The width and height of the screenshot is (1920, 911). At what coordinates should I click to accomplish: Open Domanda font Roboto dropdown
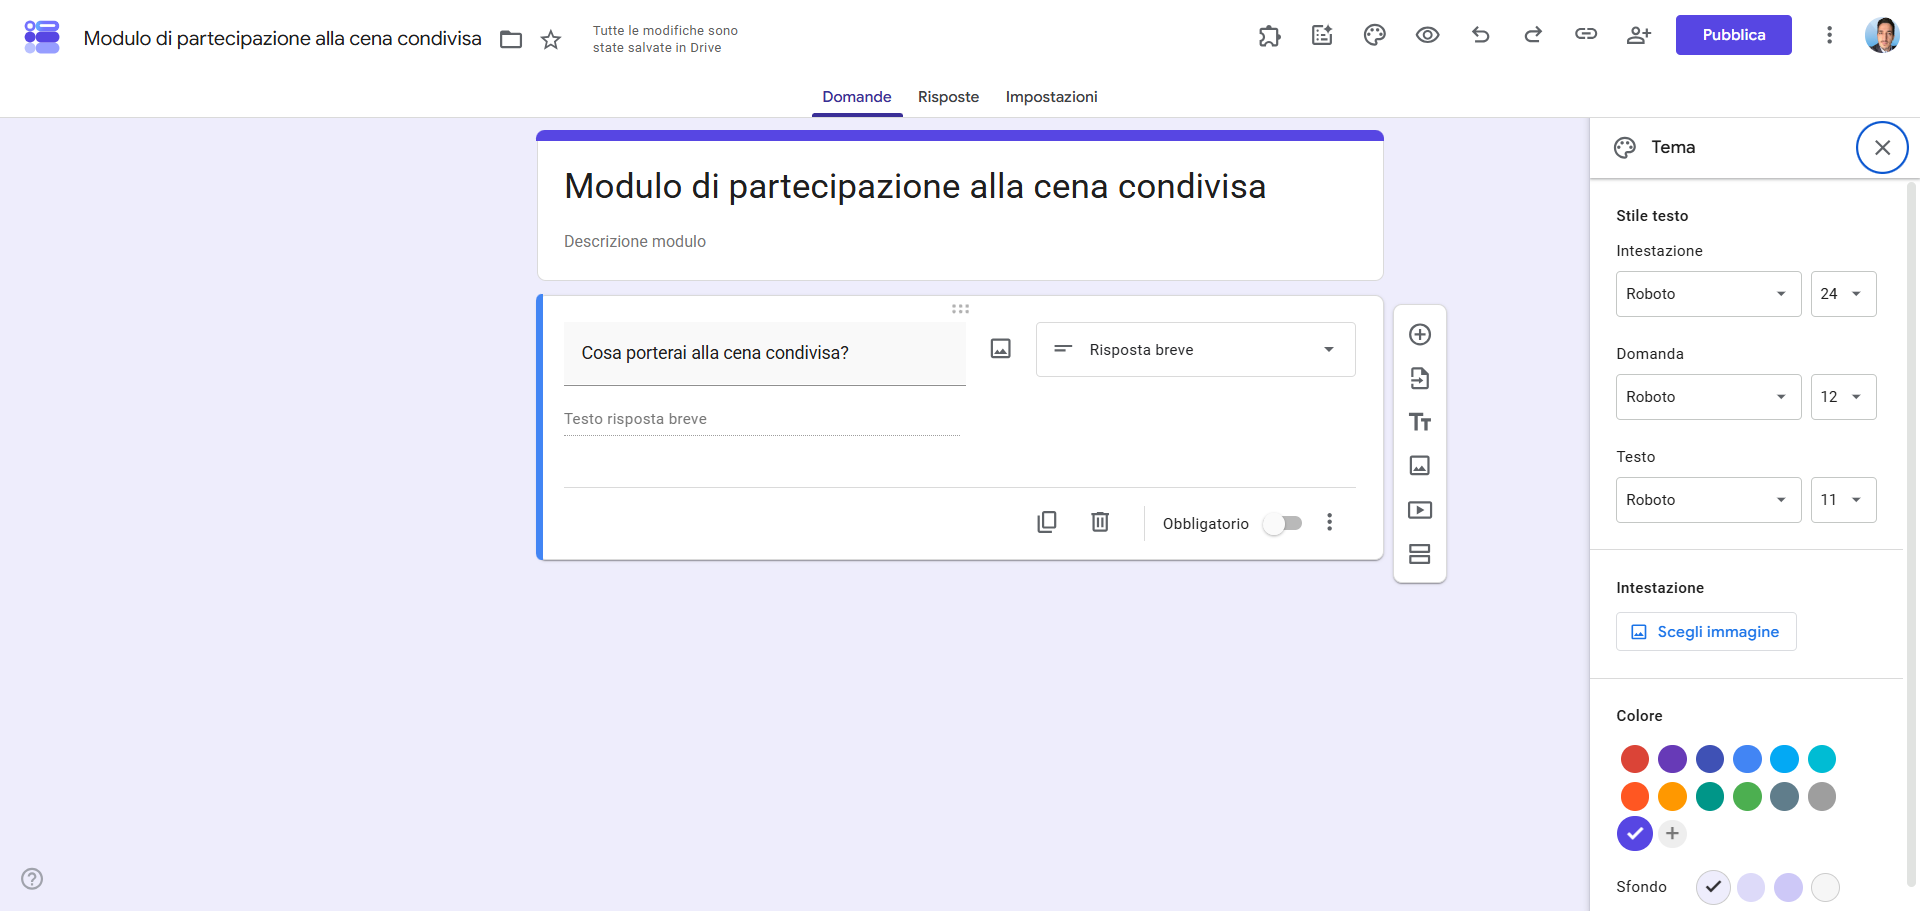tap(1709, 397)
